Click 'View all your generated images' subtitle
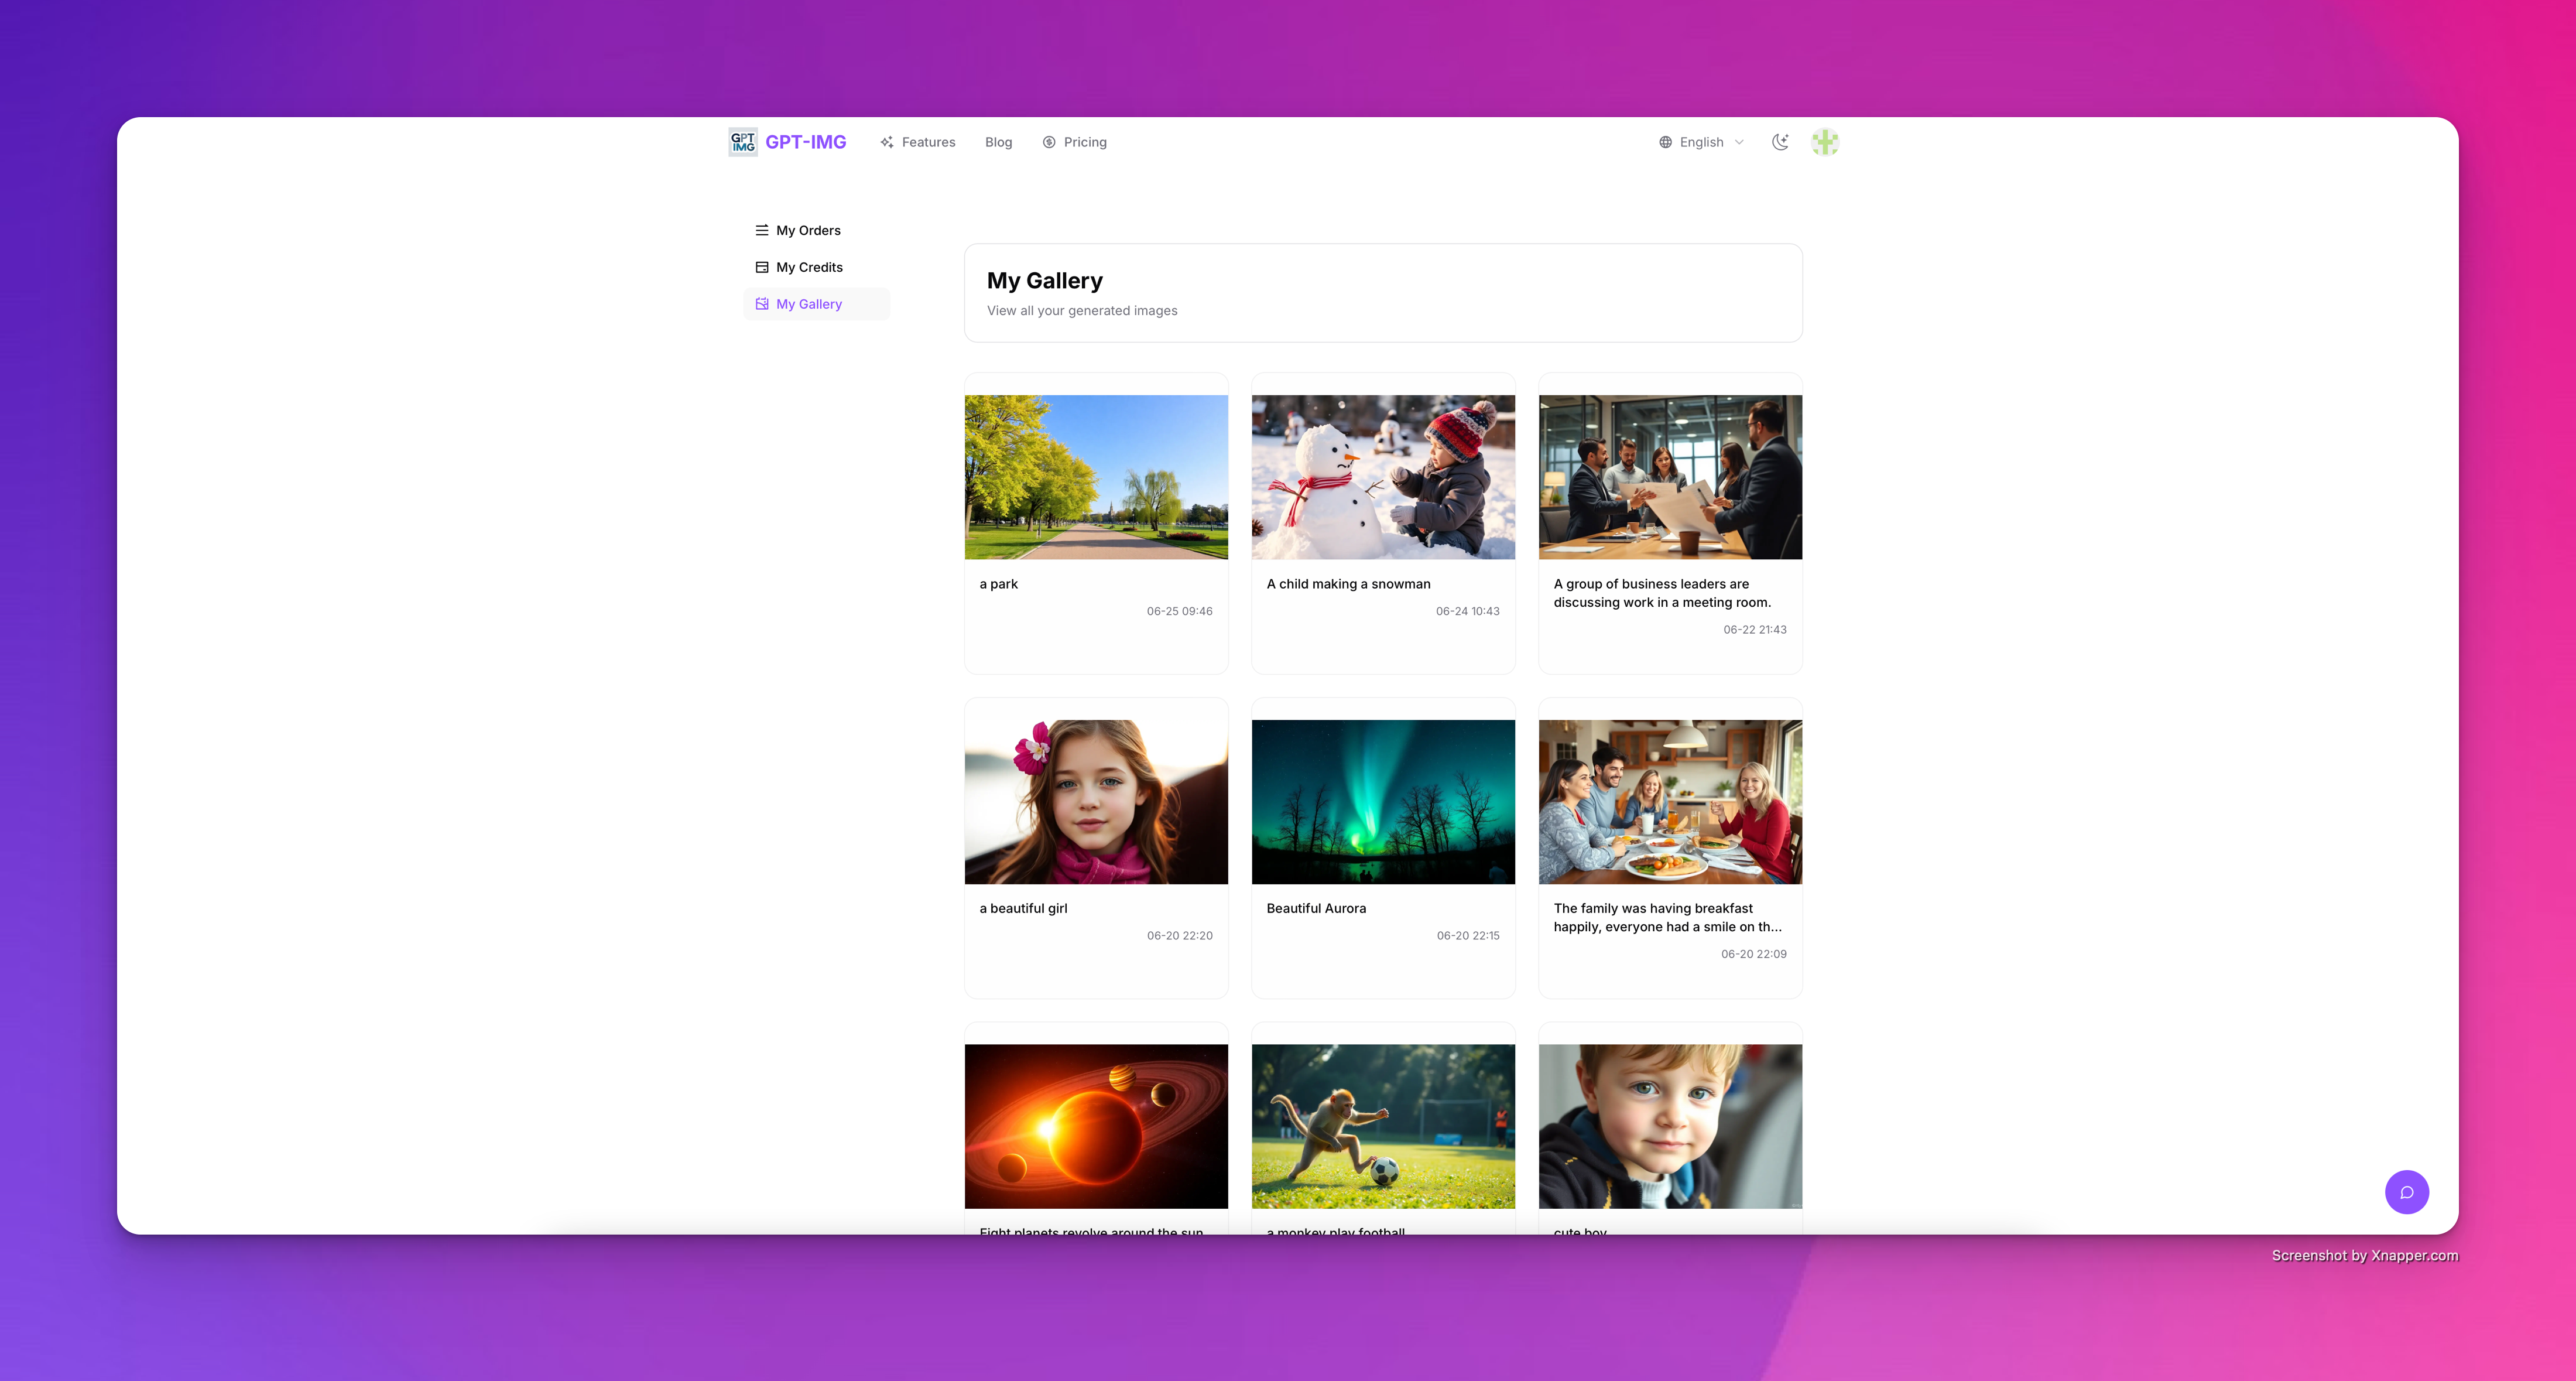The height and width of the screenshot is (1381, 2576). pos(1081,311)
